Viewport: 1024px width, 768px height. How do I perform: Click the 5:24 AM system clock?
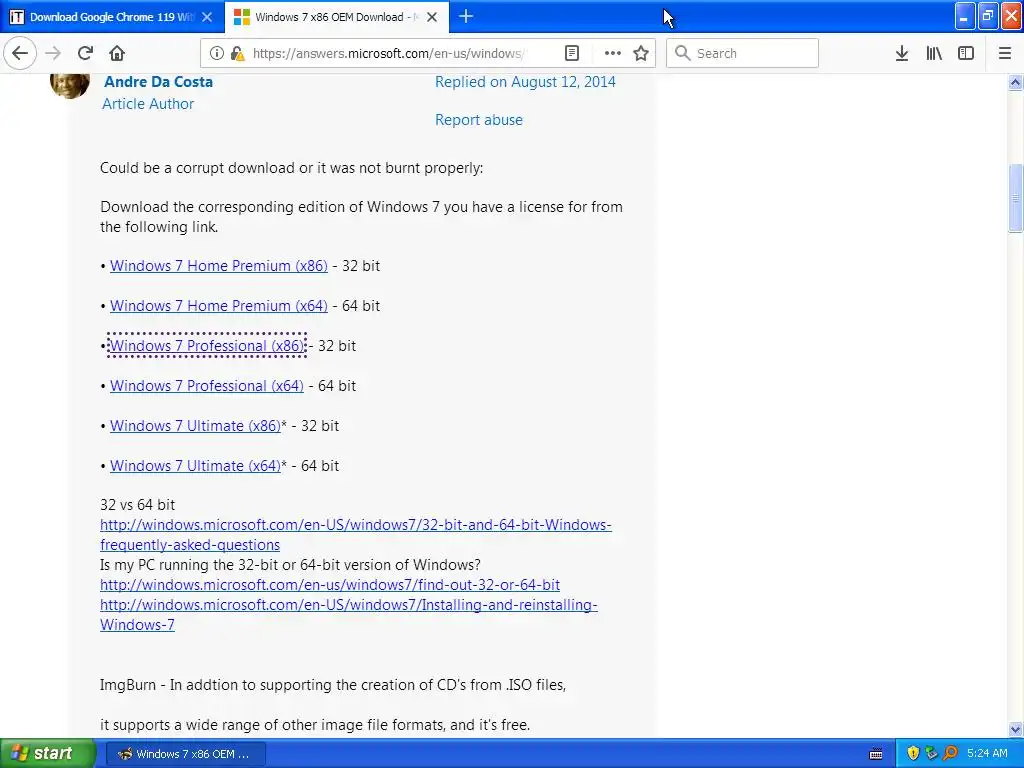click(x=987, y=753)
